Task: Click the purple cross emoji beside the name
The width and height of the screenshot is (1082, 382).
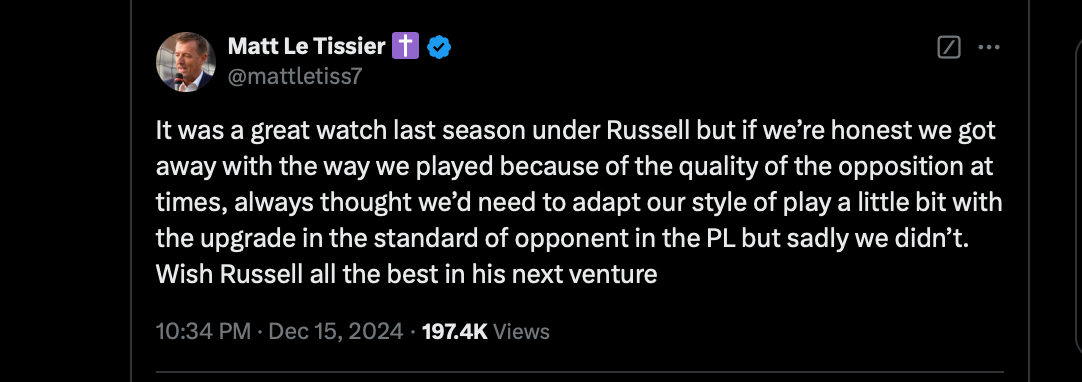Action: [x=406, y=47]
